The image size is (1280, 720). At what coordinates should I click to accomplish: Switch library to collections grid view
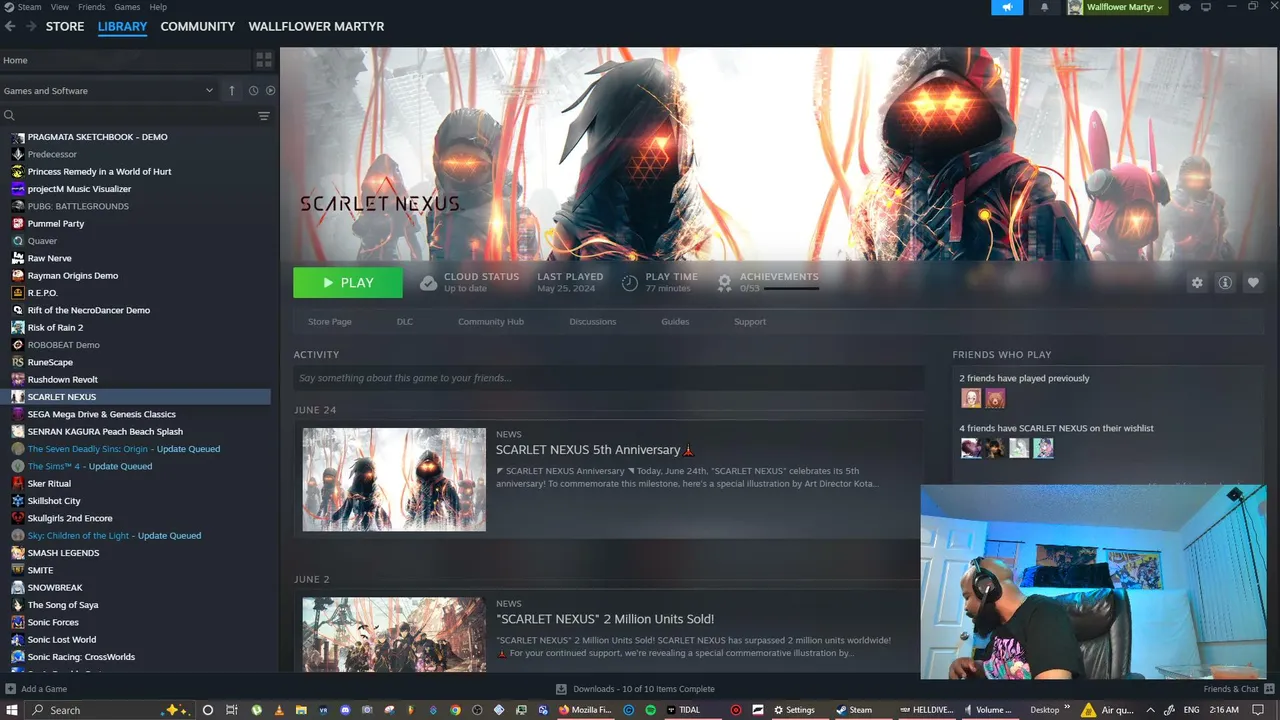click(x=264, y=60)
